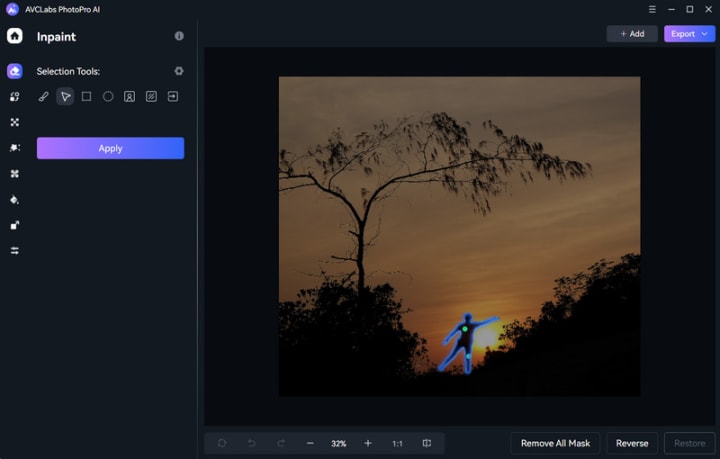Select the Brush selection tool
The image size is (720, 459).
[43, 96]
